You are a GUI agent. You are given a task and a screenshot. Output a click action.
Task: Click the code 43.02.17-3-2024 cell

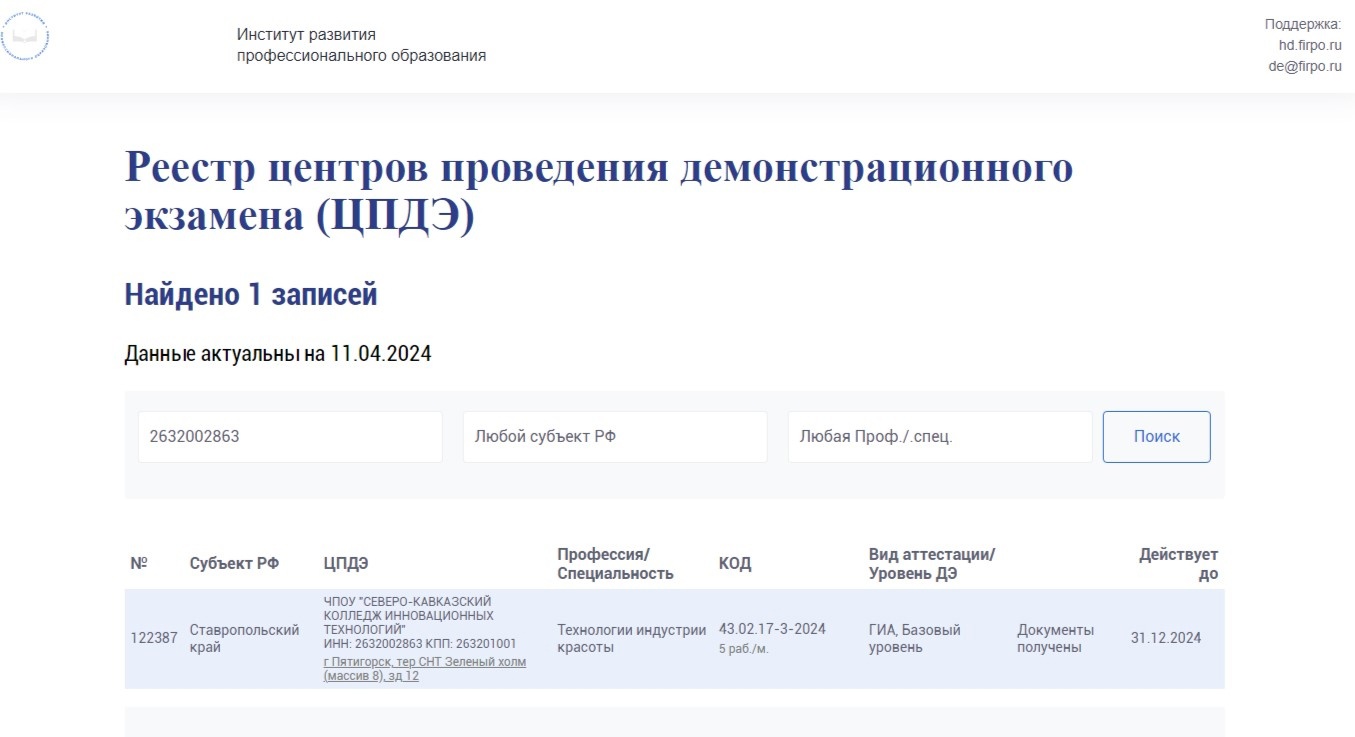pyautogui.click(x=772, y=629)
